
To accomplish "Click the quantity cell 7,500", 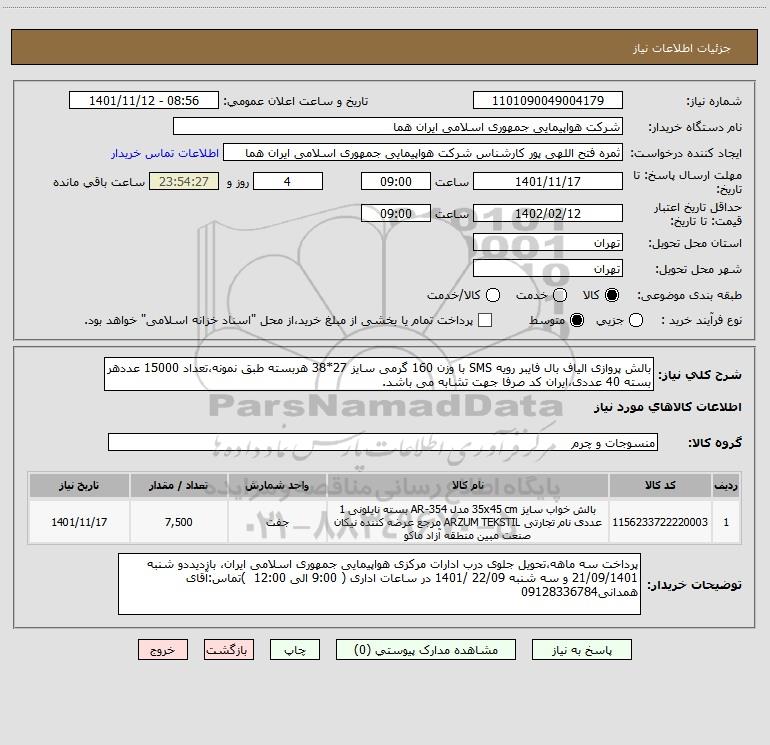I will (179, 522).
